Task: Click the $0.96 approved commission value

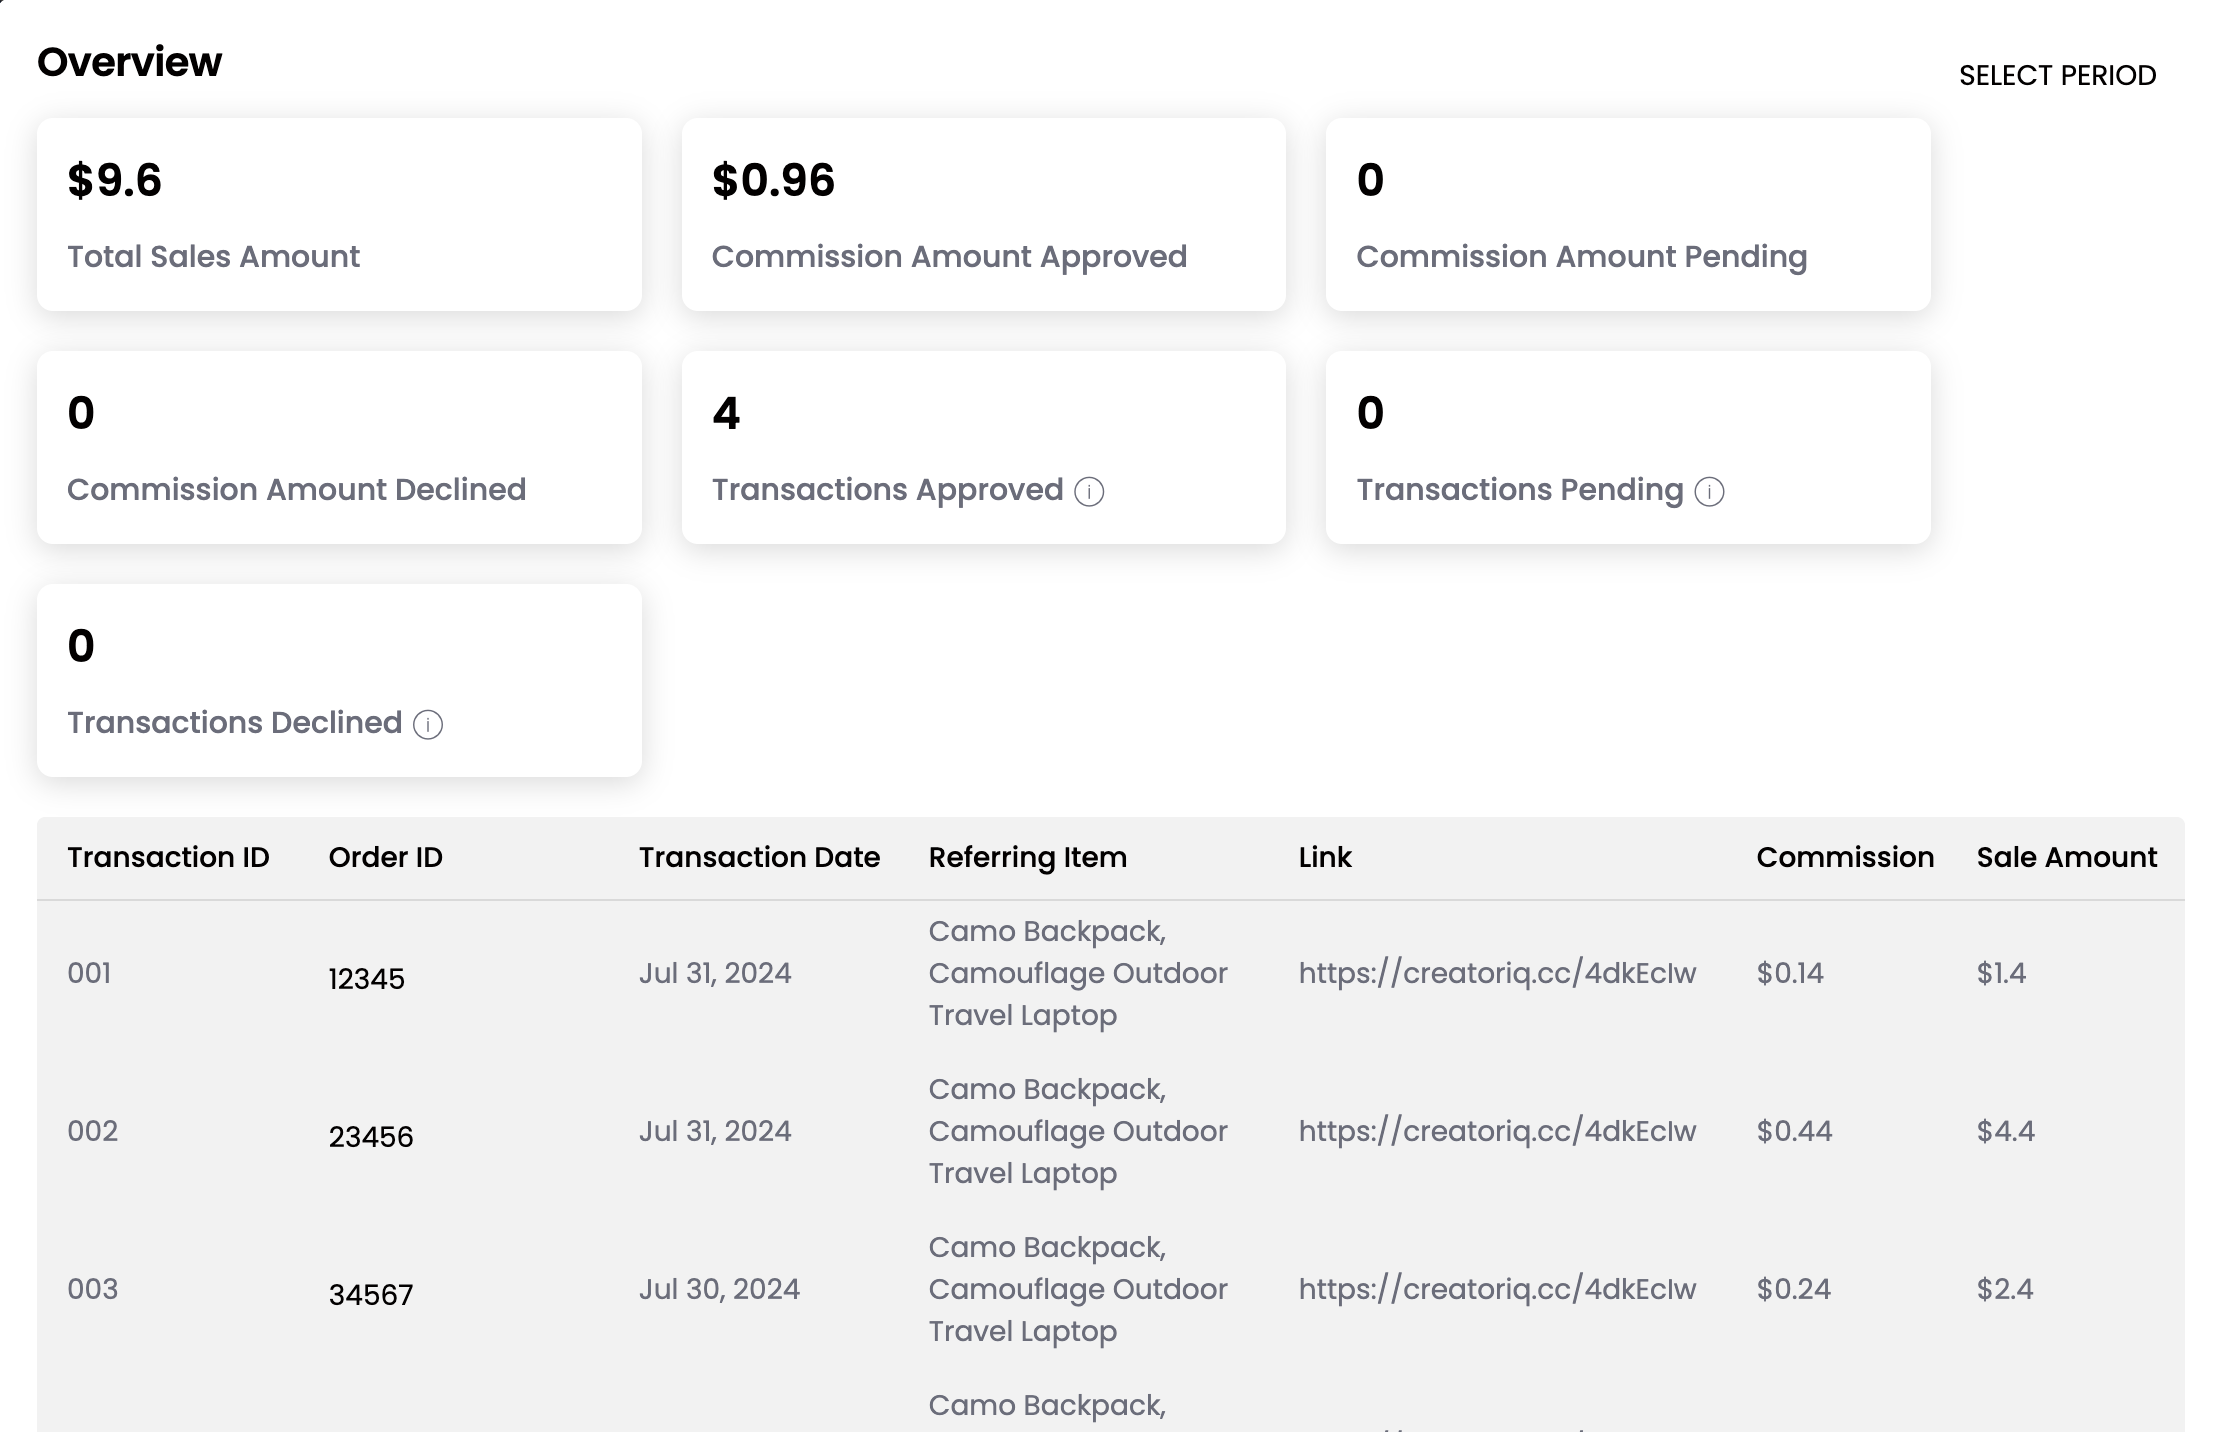Action: pyautogui.click(x=773, y=180)
